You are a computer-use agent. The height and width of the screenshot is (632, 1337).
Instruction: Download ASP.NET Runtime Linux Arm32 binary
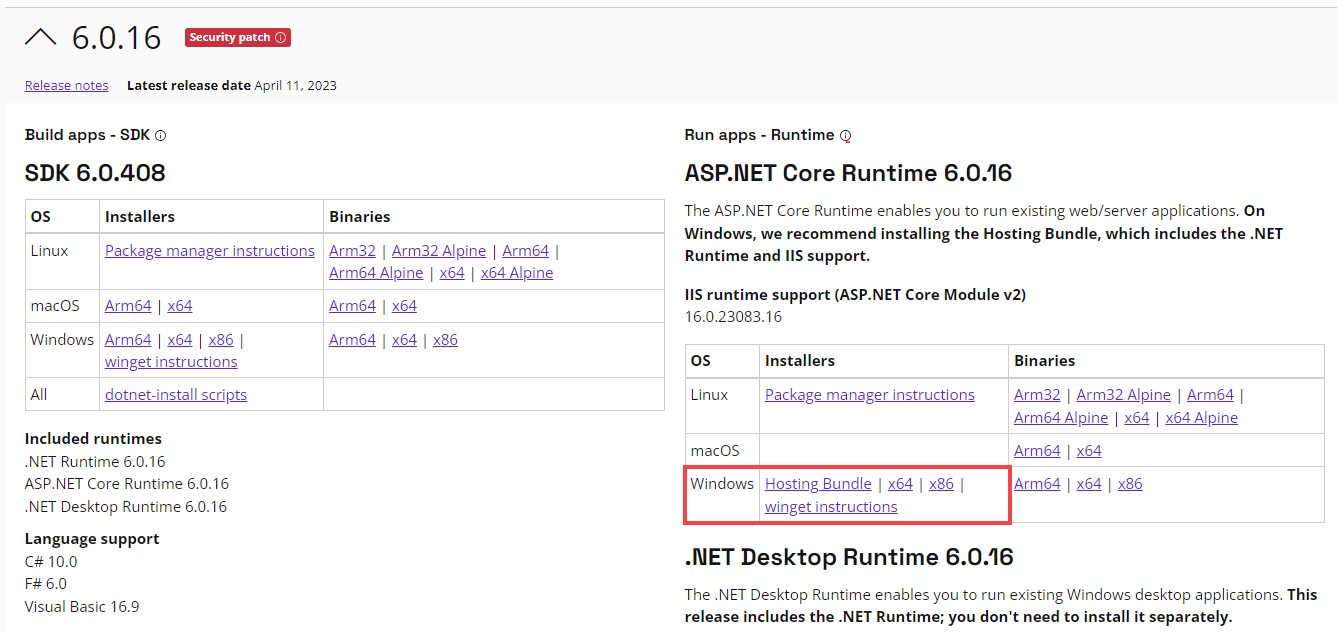pos(1037,395)
